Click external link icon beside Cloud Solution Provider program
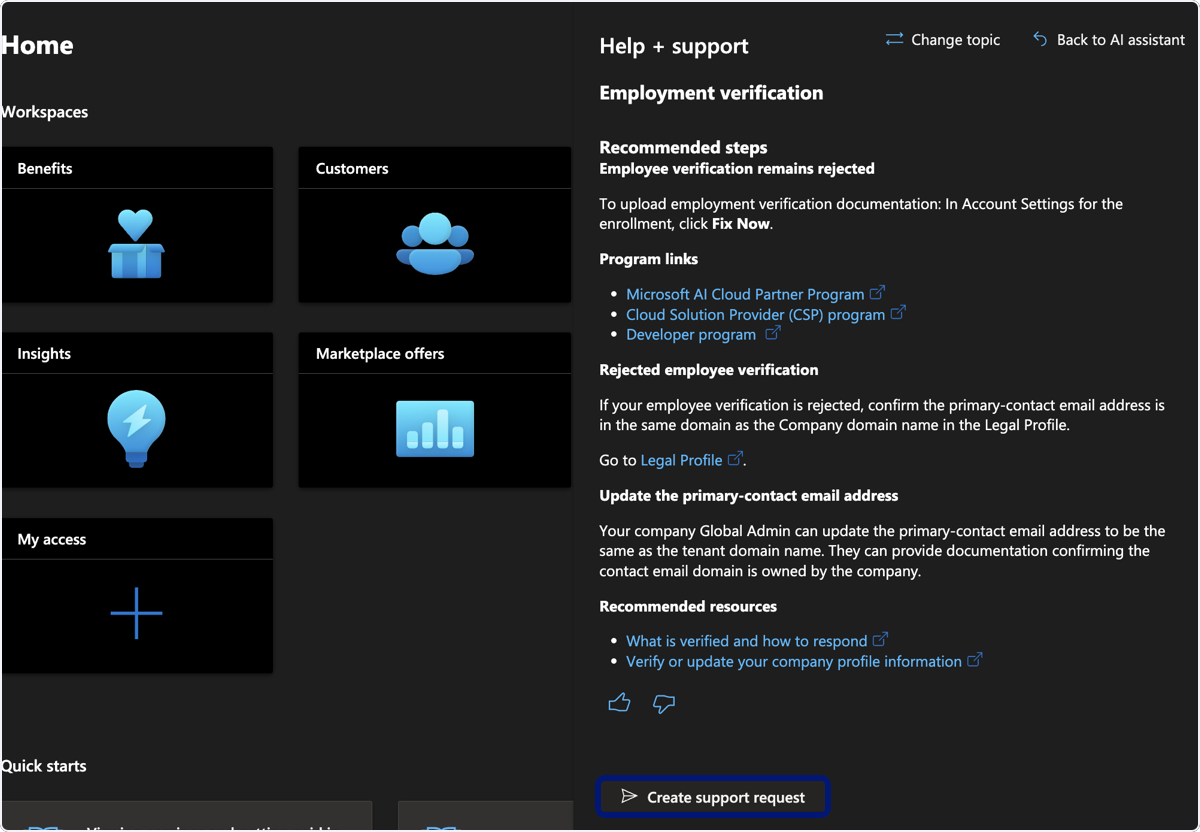Image resolution: width=1200 pixels, height=832 pixels. [x=898, y=313]
